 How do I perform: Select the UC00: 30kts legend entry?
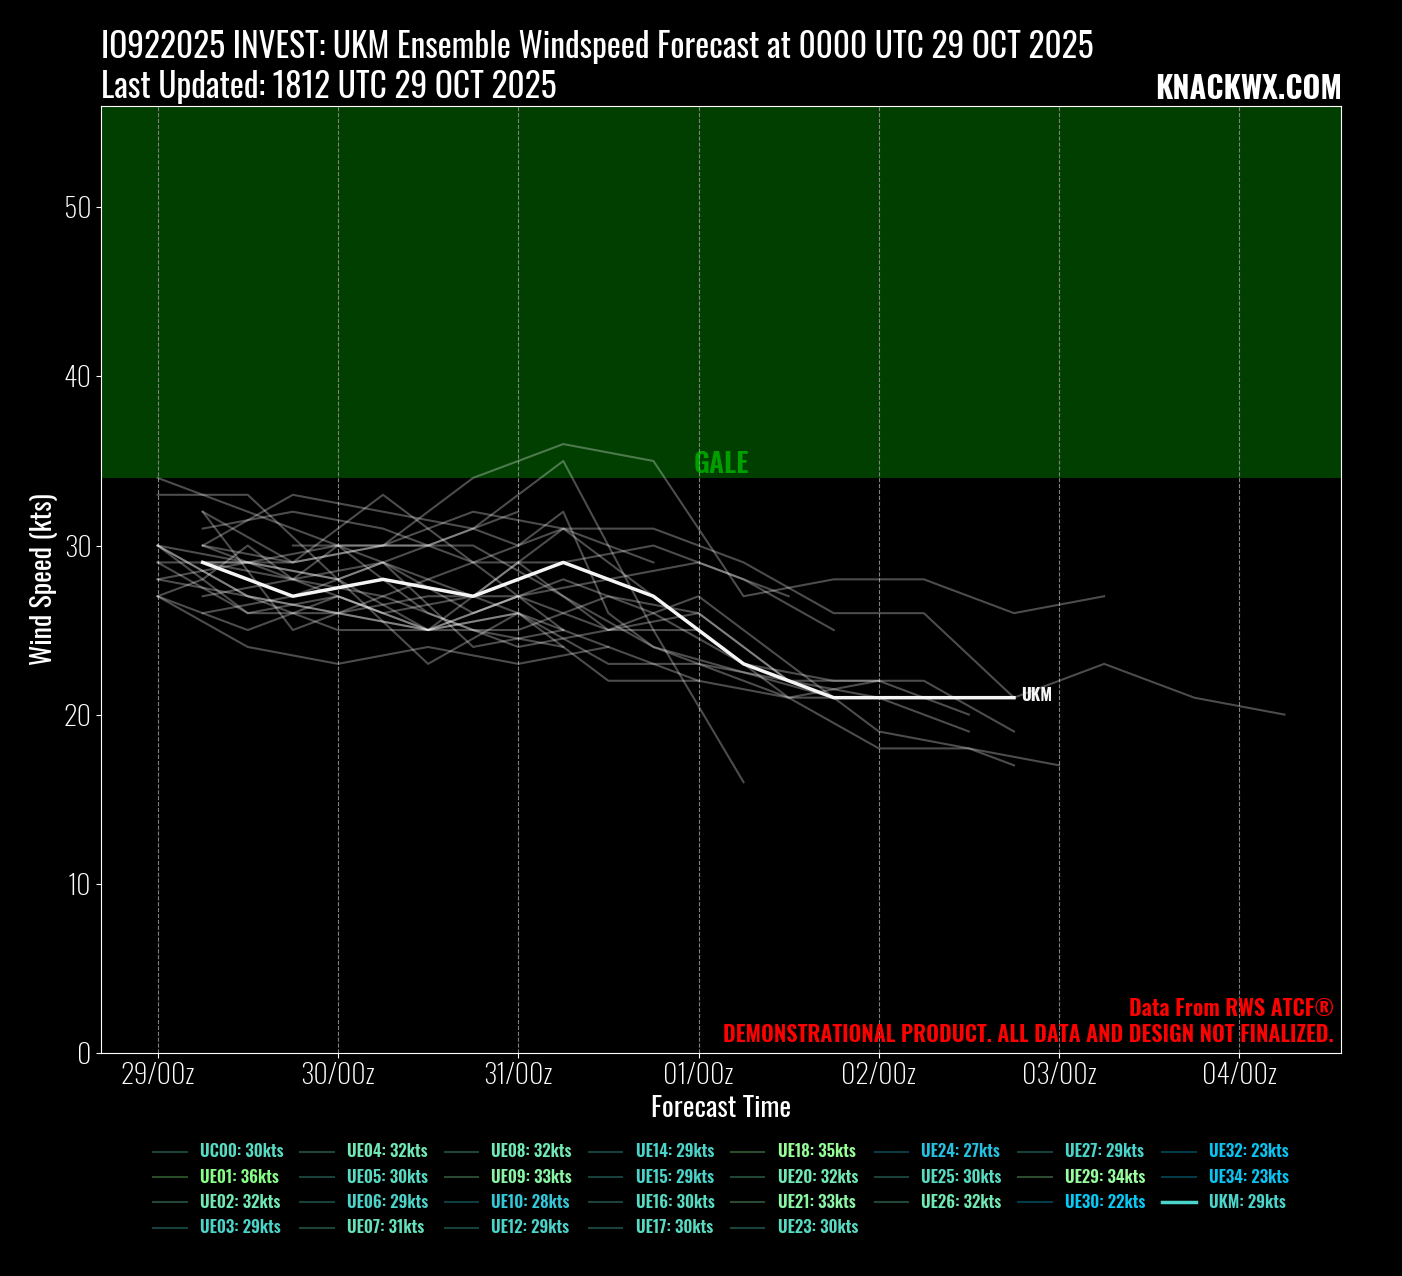click(241, 1151)
